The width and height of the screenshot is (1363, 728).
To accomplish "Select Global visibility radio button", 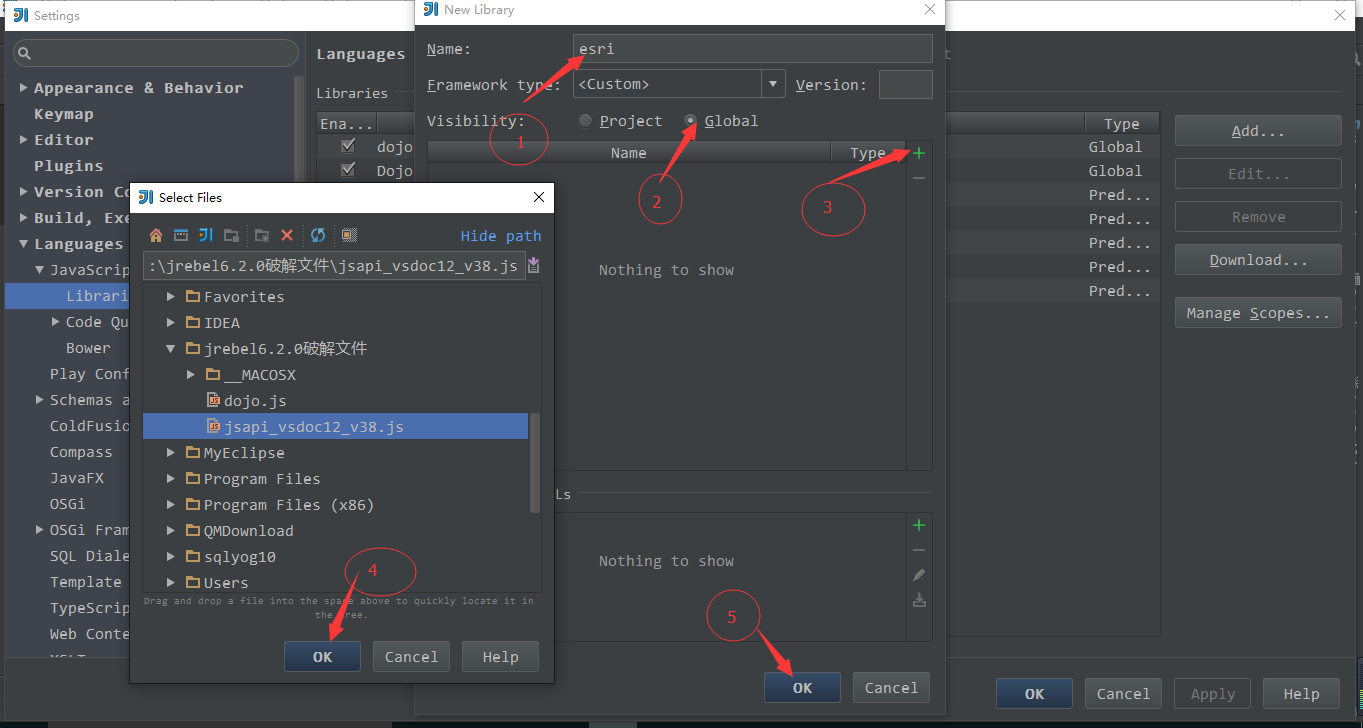I will click(690, 121).
